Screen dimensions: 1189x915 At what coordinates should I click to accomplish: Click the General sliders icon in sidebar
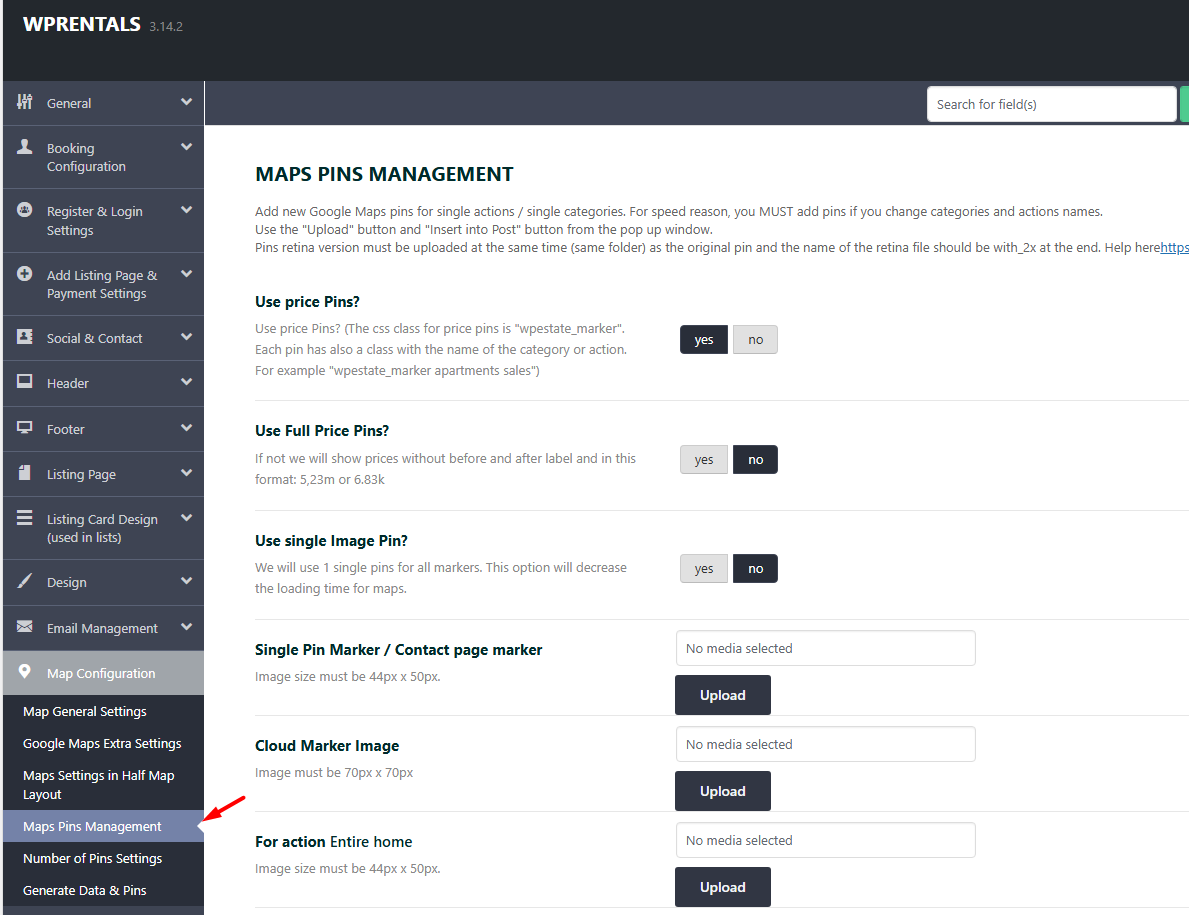(x=25, y=103)
